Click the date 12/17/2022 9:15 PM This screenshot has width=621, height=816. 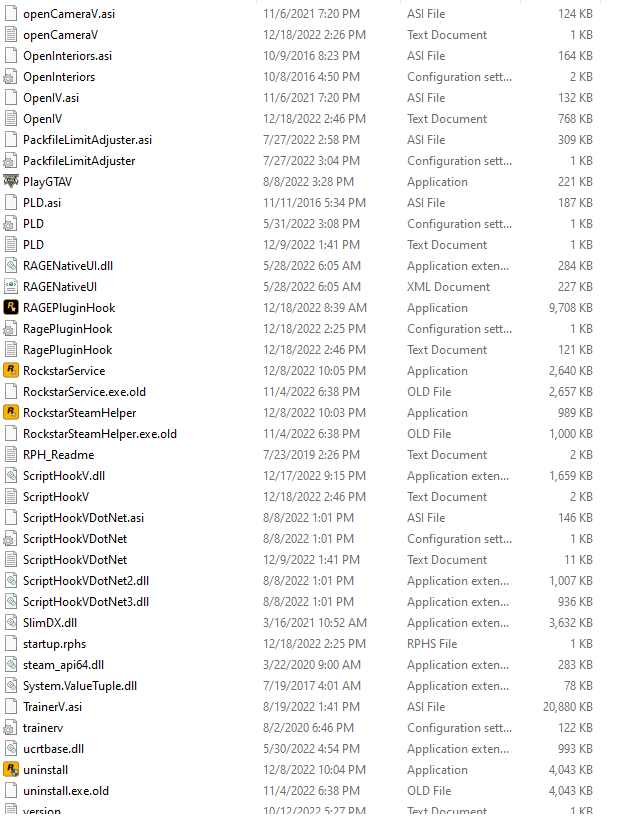point(314,476)
